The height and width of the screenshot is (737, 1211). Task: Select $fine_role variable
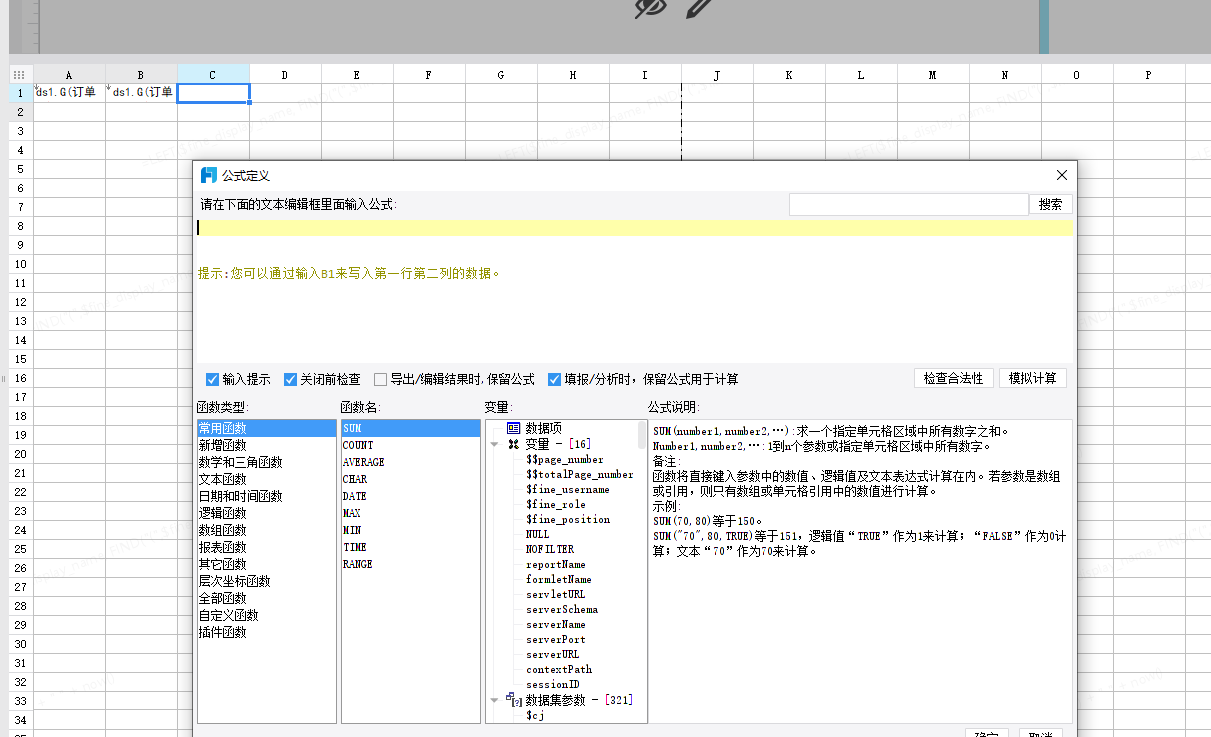[x=556, y=504]
